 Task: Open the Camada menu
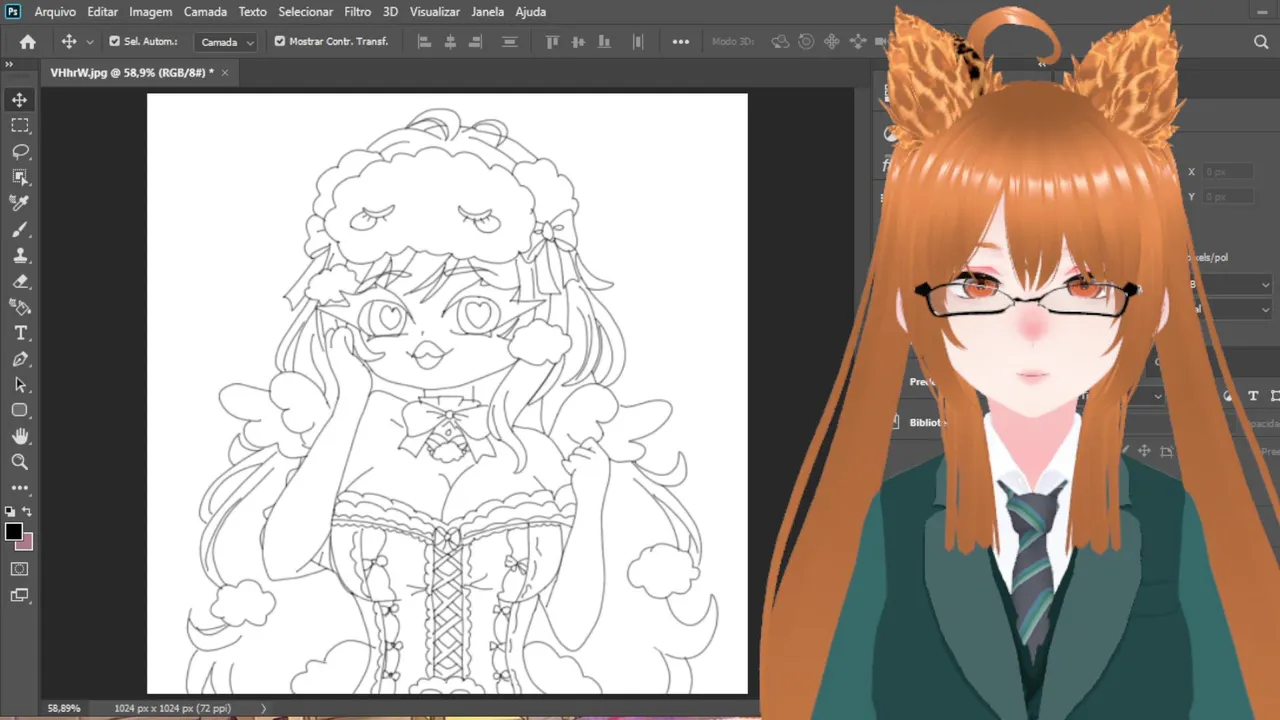coord(205,12)
